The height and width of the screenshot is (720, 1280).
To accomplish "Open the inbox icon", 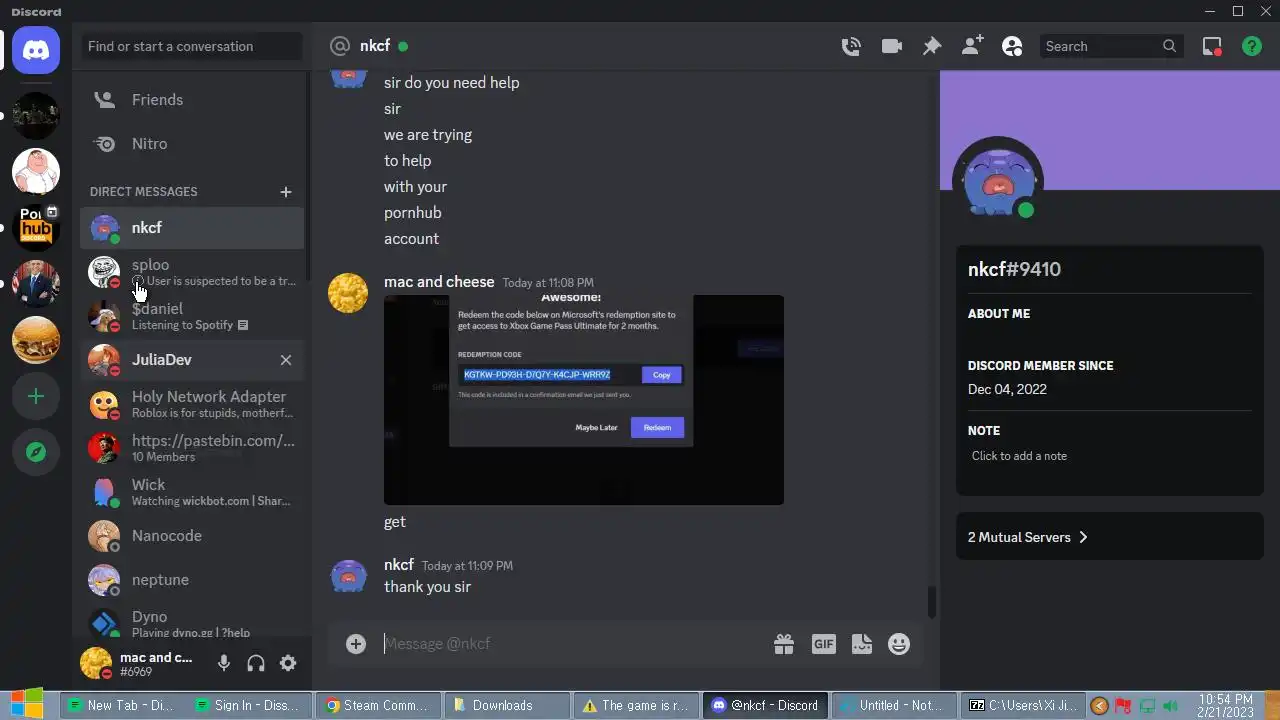I will pos(1212,46).
